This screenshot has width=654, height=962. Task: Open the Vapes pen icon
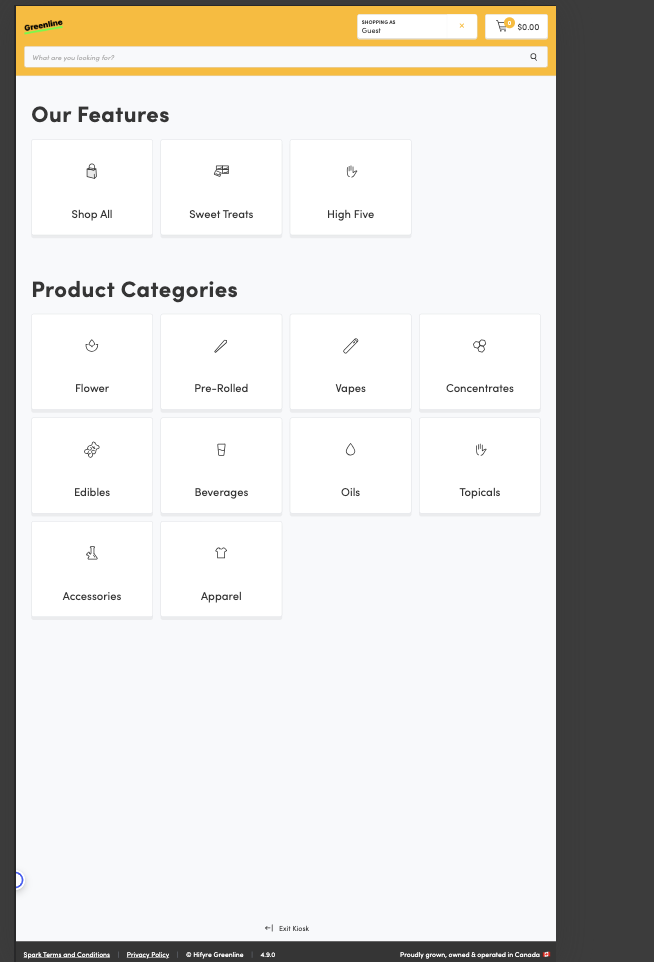point(351,346)
